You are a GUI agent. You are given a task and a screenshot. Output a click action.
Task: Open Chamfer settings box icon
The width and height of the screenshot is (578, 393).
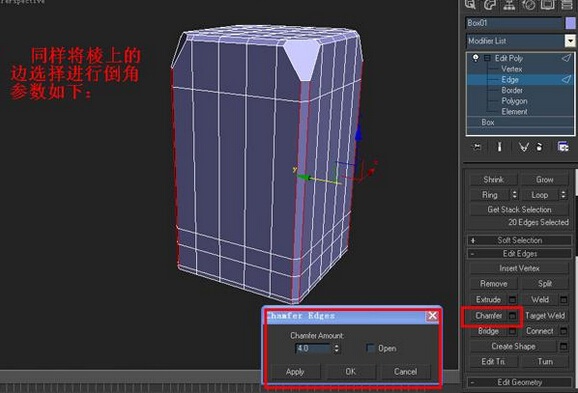512,316
